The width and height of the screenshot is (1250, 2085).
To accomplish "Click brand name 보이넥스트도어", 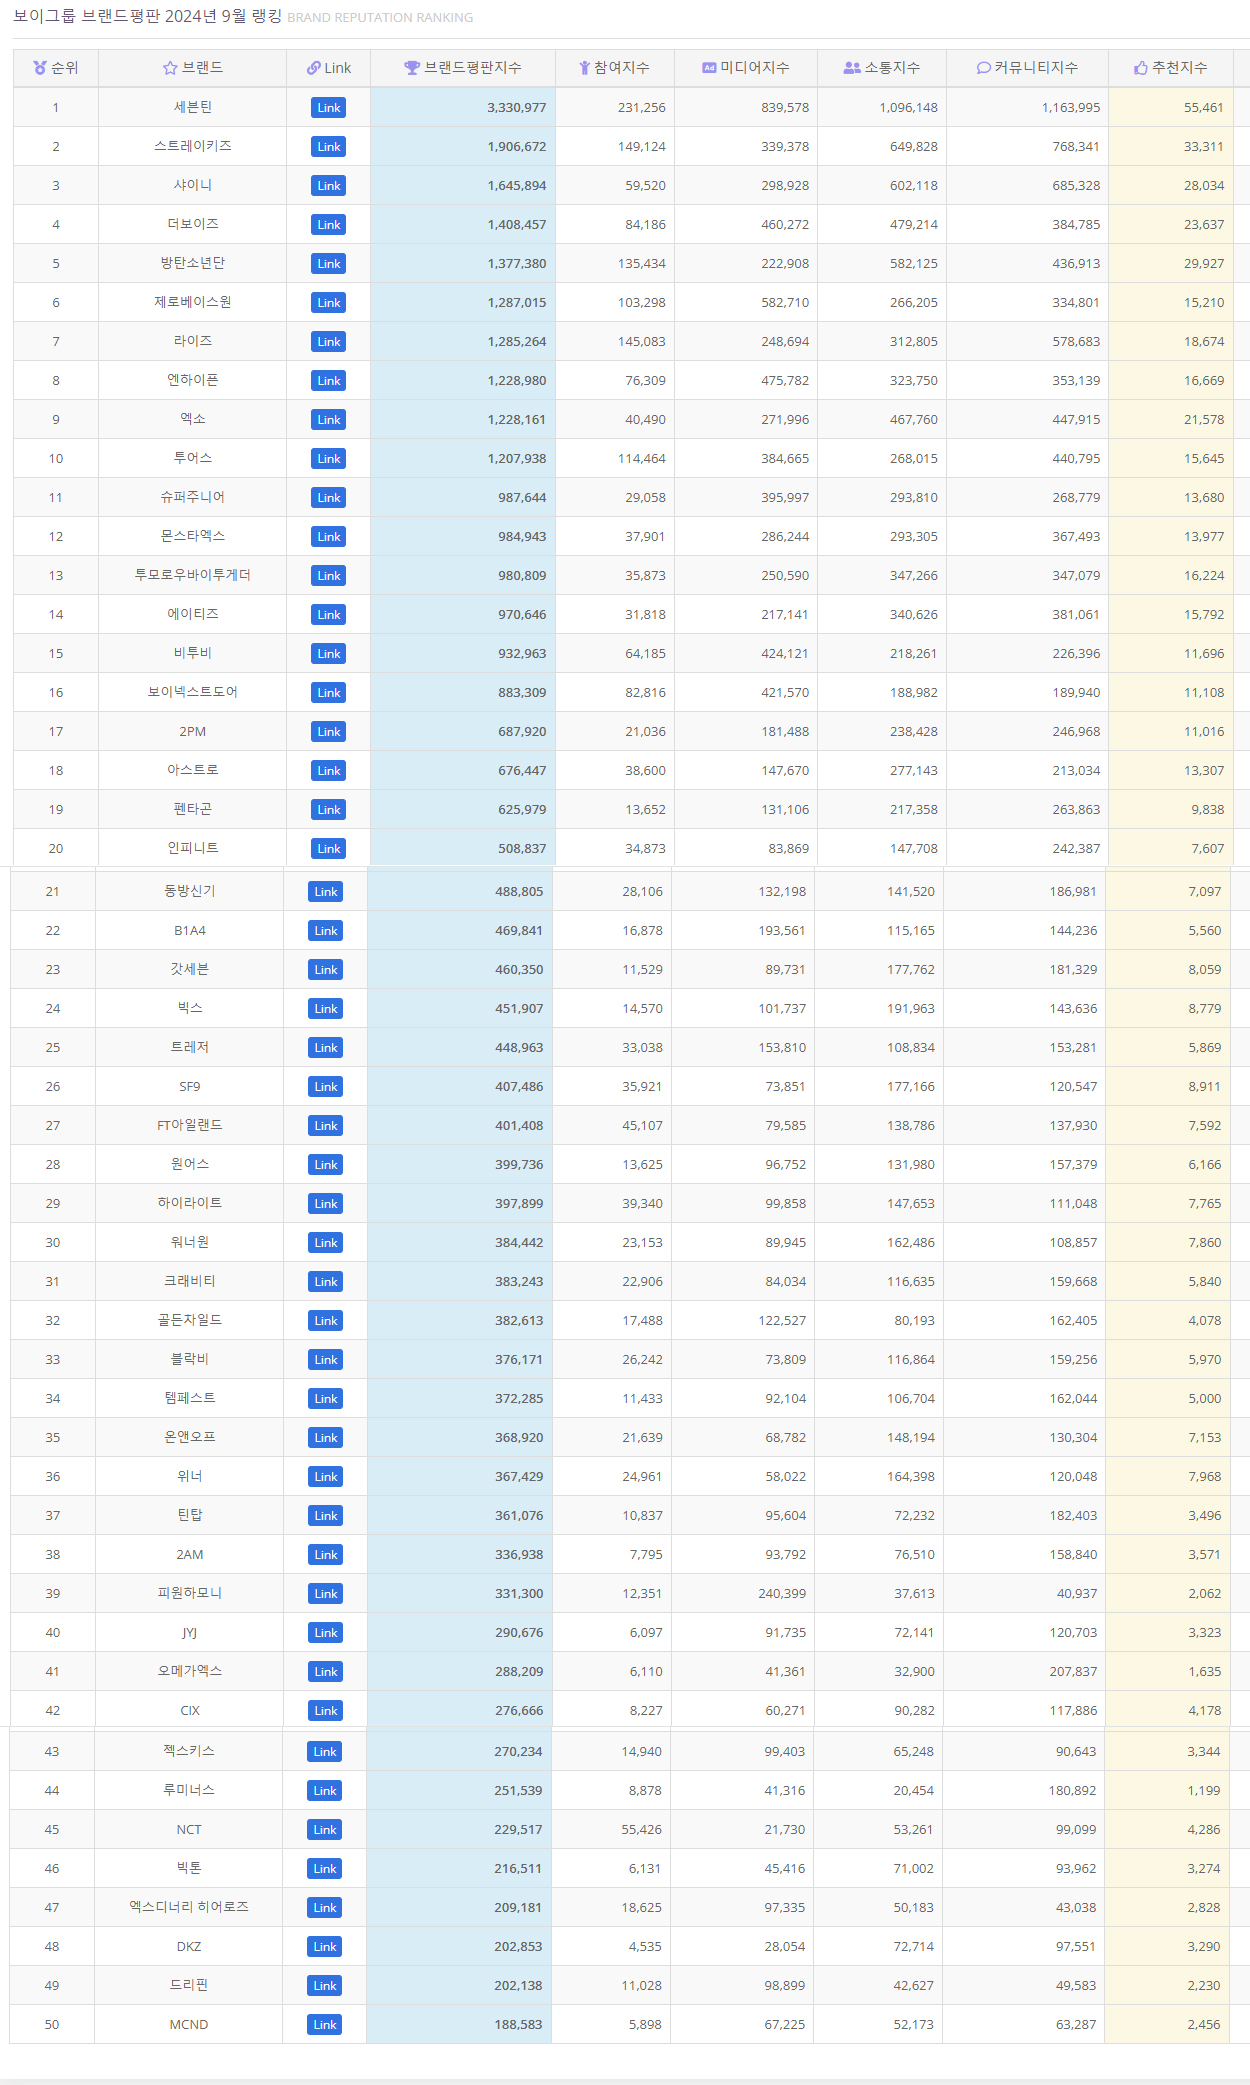I will [193, 692].
